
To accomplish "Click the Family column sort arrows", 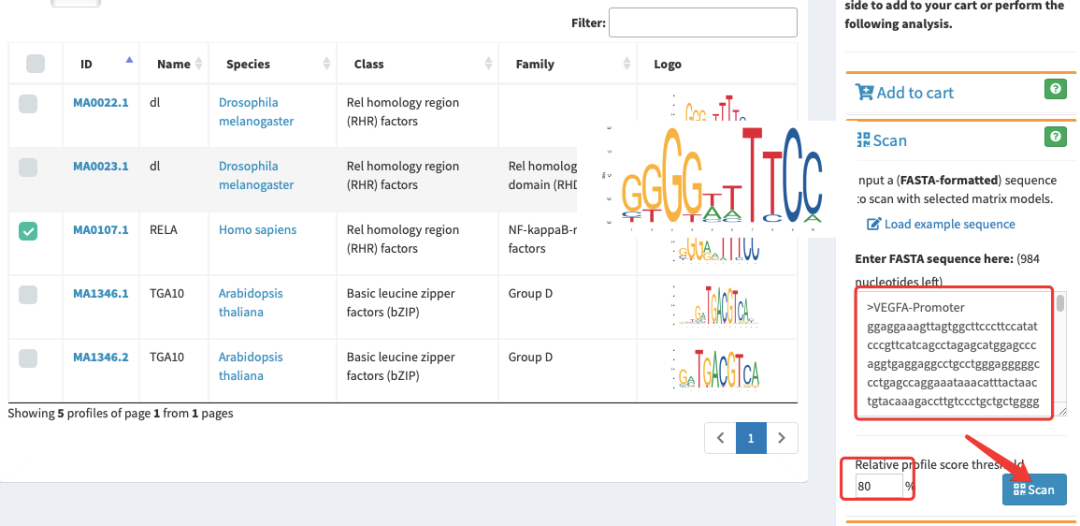I will pyautogui.click(x=627, y=64).
